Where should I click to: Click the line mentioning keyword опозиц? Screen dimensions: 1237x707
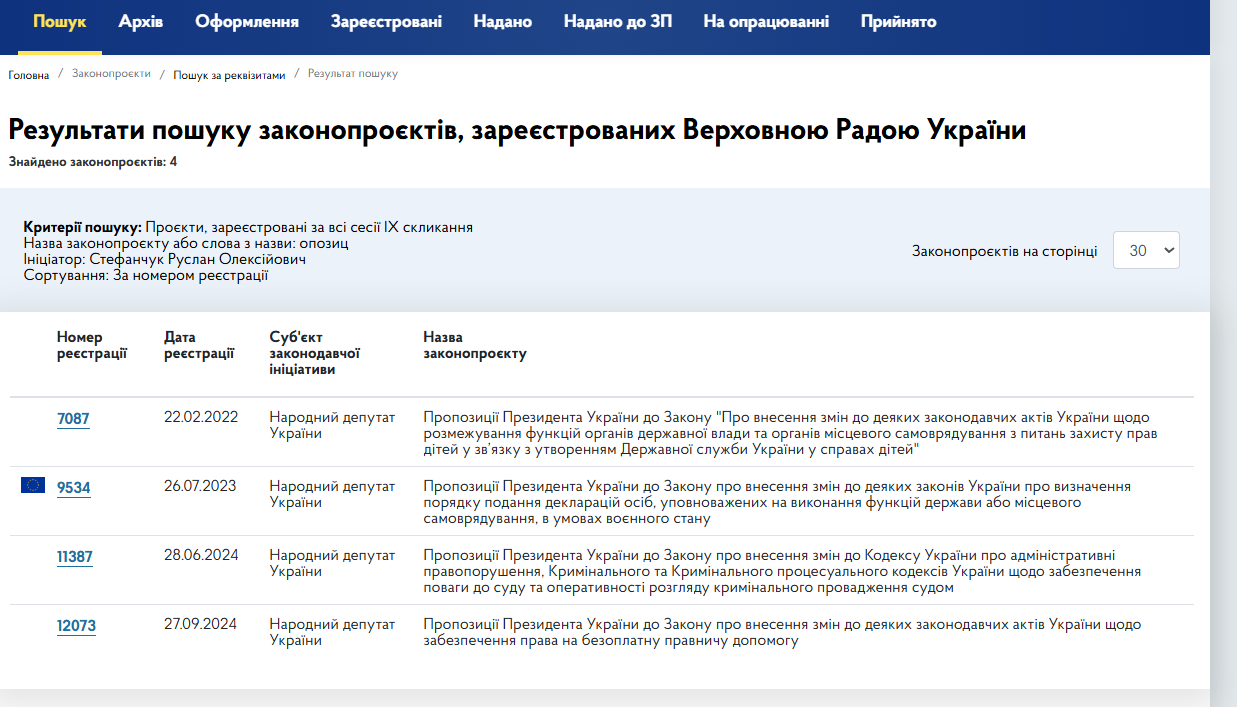[x=186, y=243]
